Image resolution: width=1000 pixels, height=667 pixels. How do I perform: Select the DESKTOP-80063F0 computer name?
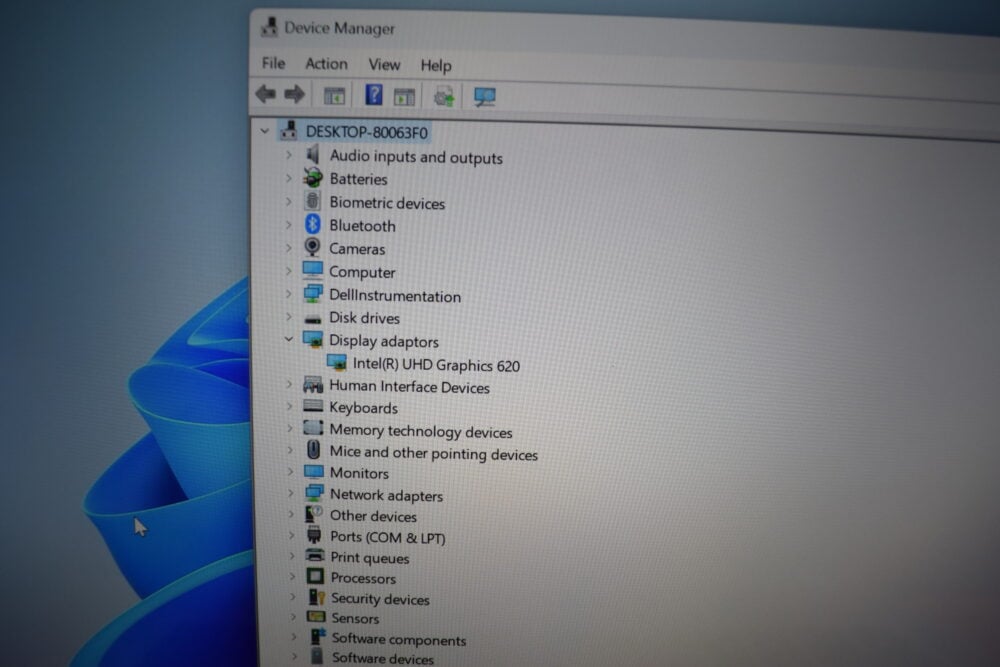pyautogui.click(x=367, y=132)
